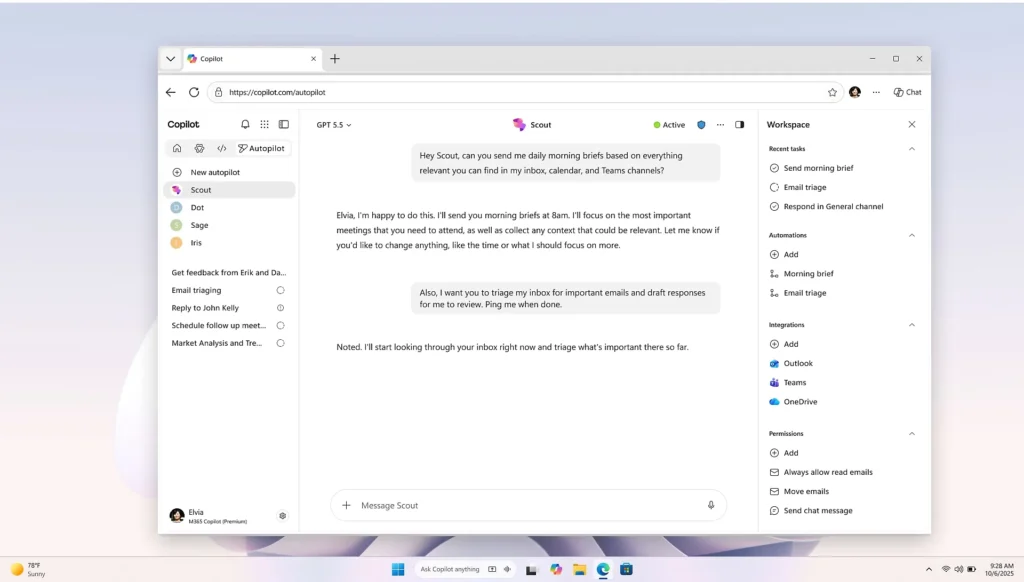Screen dimensions: 1024x582
Task: Select the Move emails permission
Action: coord(799,491)
